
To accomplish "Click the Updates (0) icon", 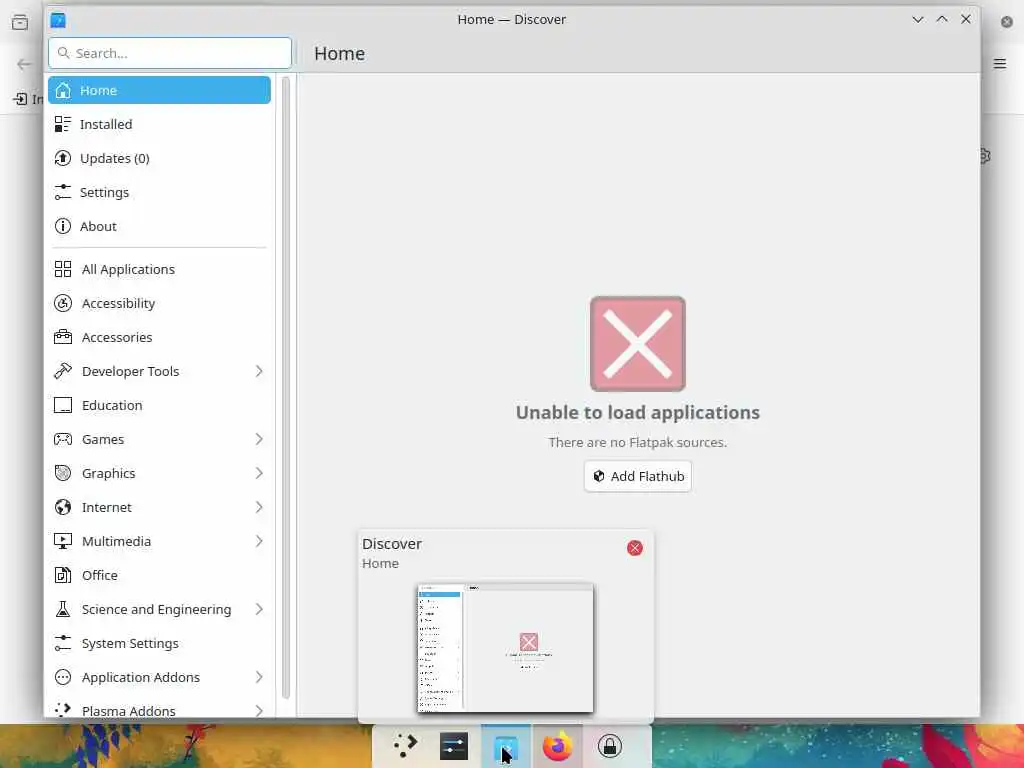I will click(63, 158).
